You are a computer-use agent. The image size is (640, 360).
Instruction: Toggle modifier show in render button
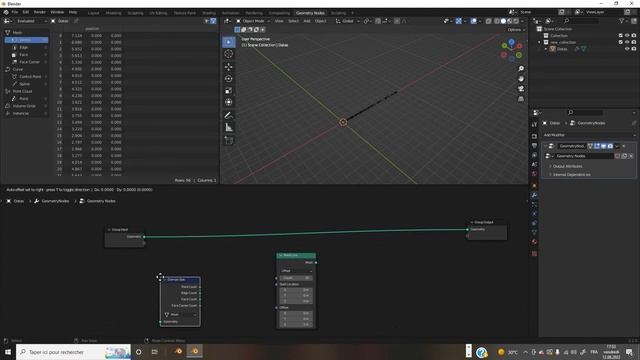click(610, 146)
